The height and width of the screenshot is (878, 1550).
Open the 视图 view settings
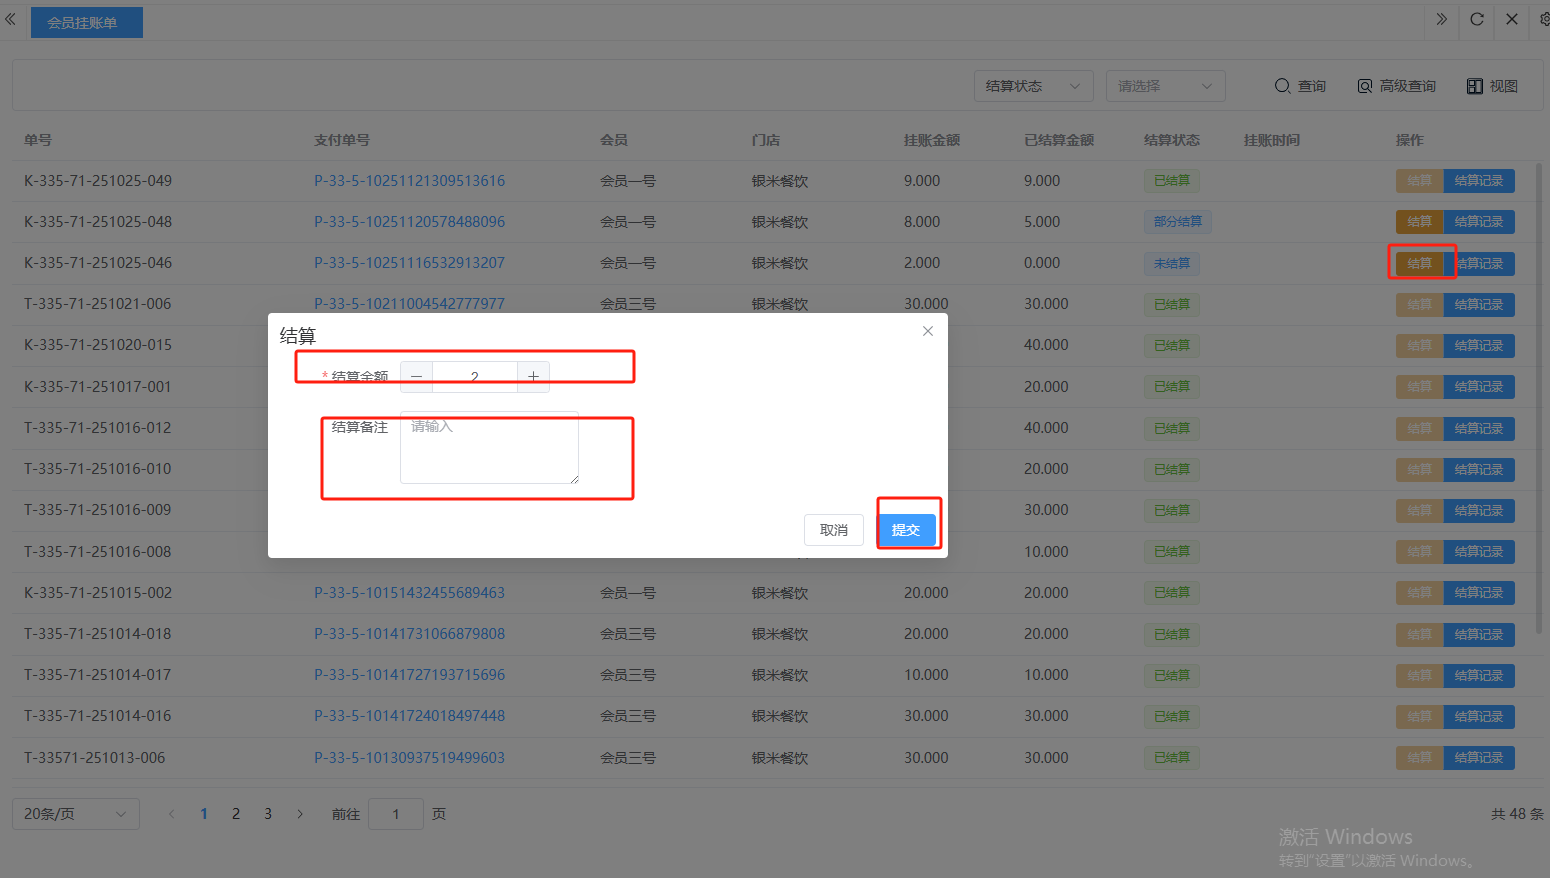click(1492, 86)
